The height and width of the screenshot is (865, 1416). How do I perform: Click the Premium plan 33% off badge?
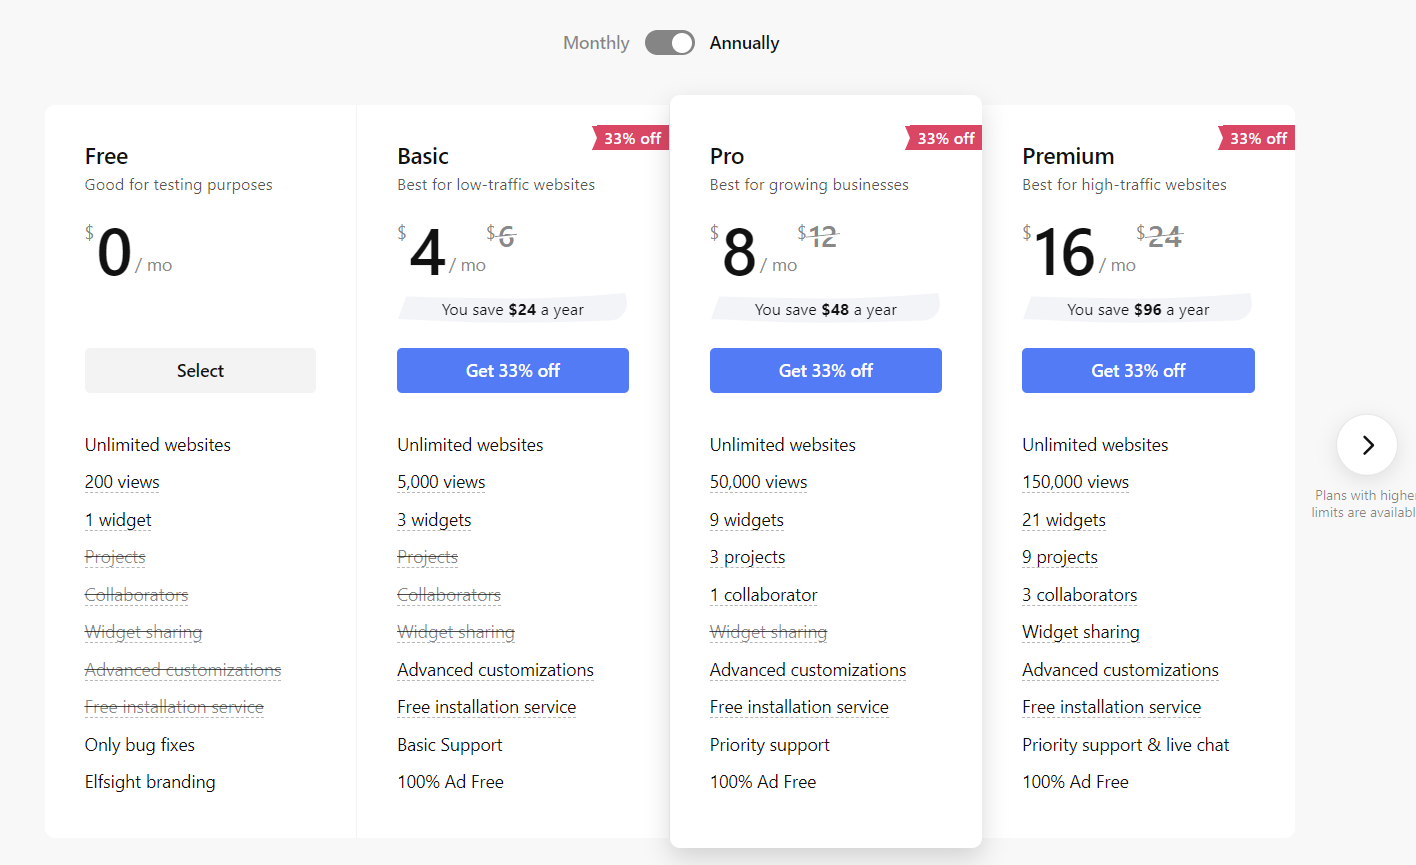(x=1257, y=138)
